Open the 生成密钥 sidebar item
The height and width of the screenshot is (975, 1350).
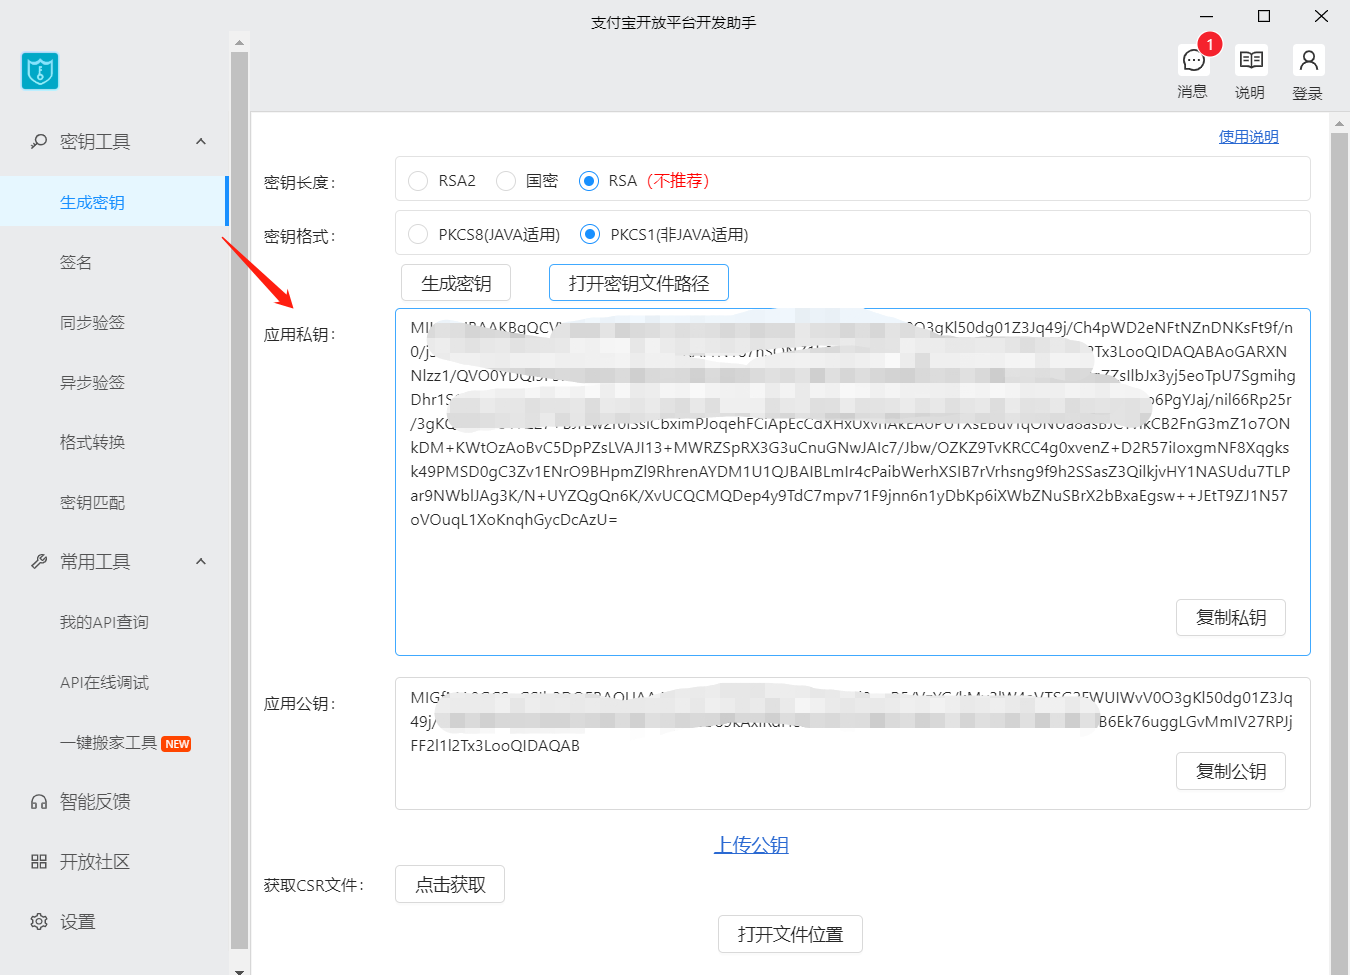tap(114, 202)
